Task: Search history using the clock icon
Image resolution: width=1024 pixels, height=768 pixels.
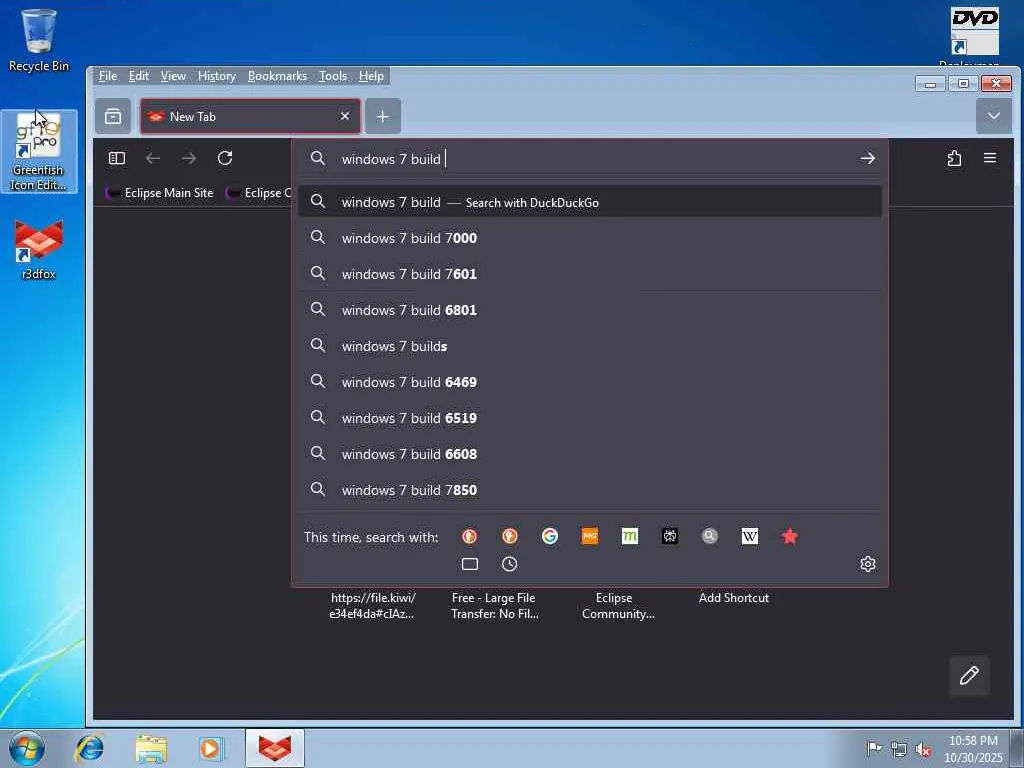Action: 509,564
